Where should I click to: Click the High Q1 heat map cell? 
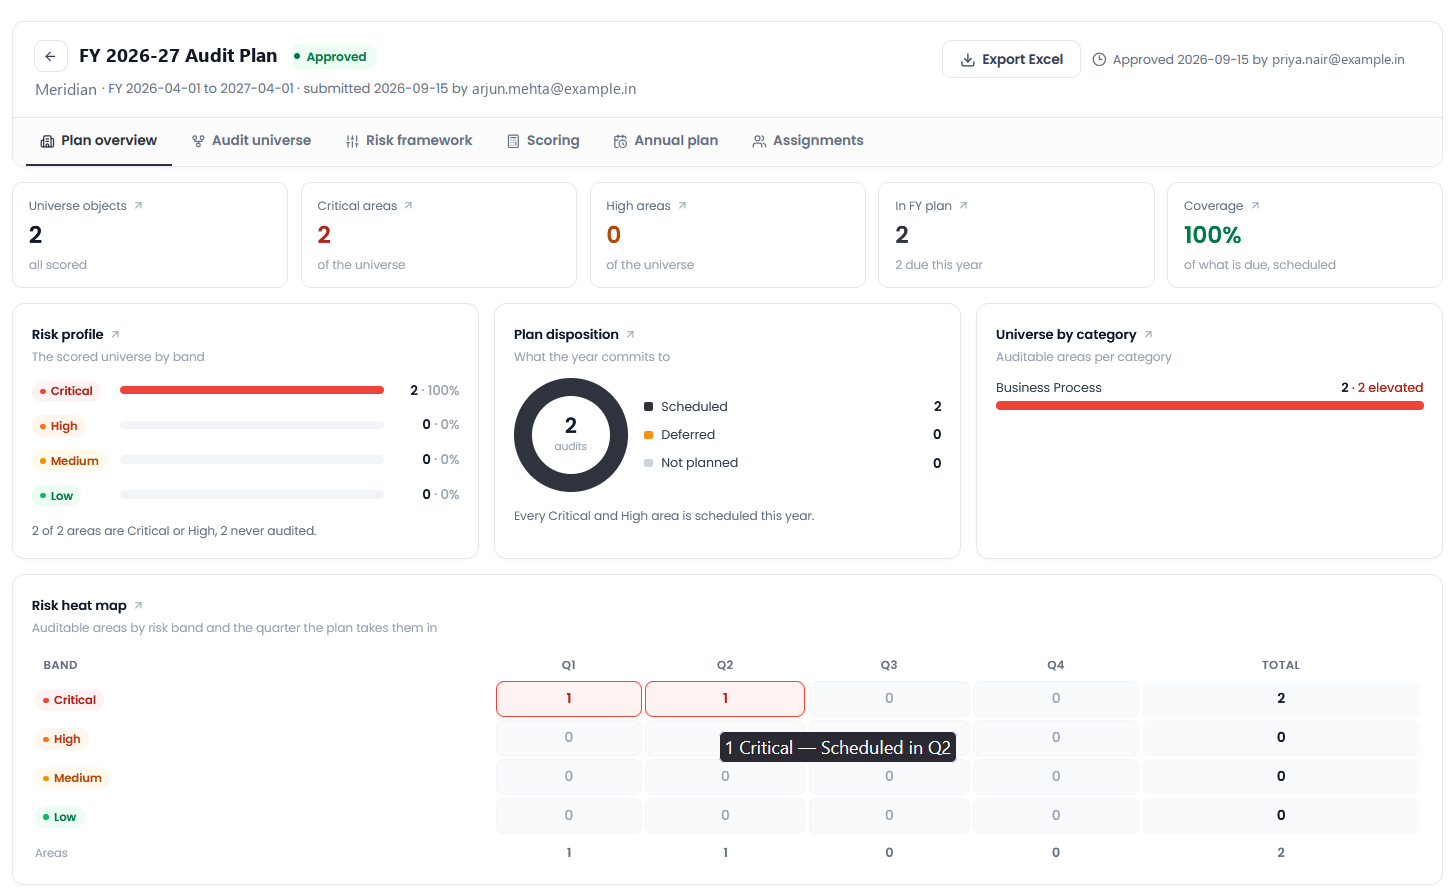[569, 738]
